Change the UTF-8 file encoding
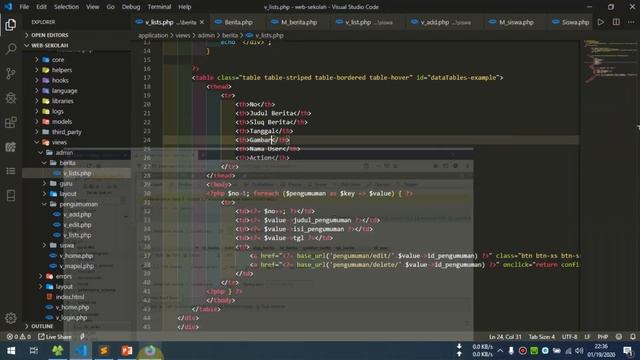The width and height of the screenshot is (640, 360). 569,337
